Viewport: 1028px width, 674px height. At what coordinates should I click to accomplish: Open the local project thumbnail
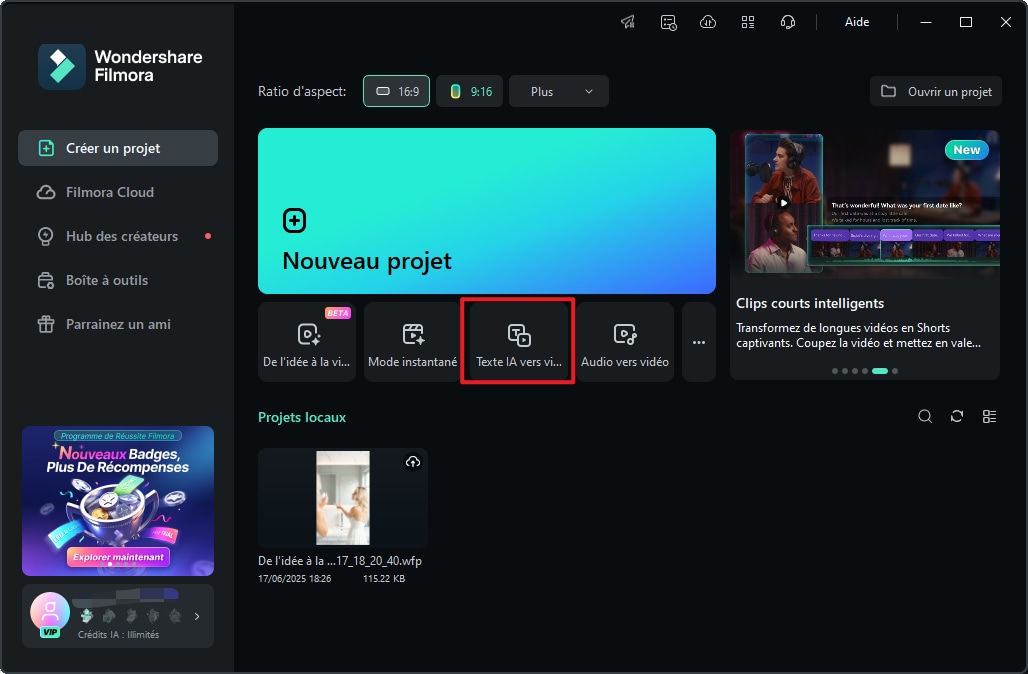(343, 498)
